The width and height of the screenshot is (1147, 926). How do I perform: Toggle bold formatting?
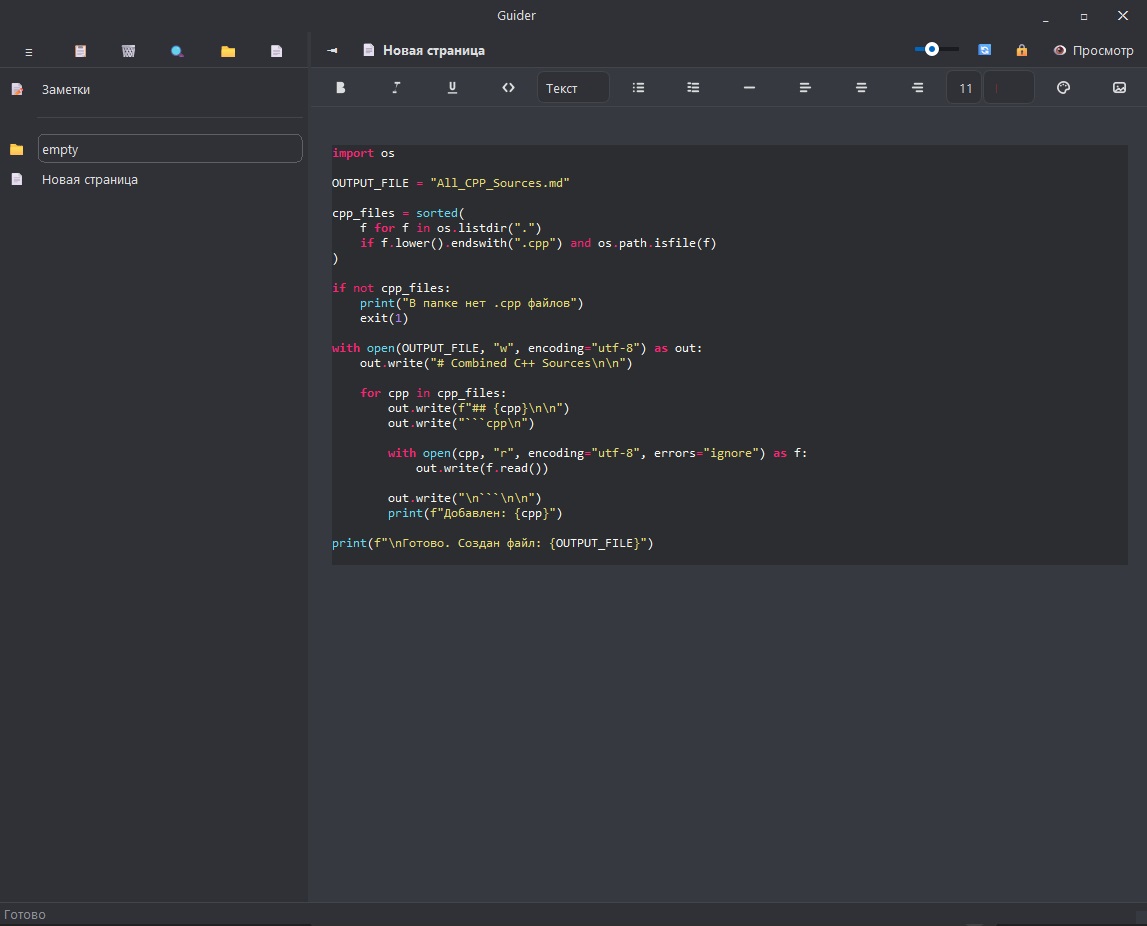click(x=340, y=88)
